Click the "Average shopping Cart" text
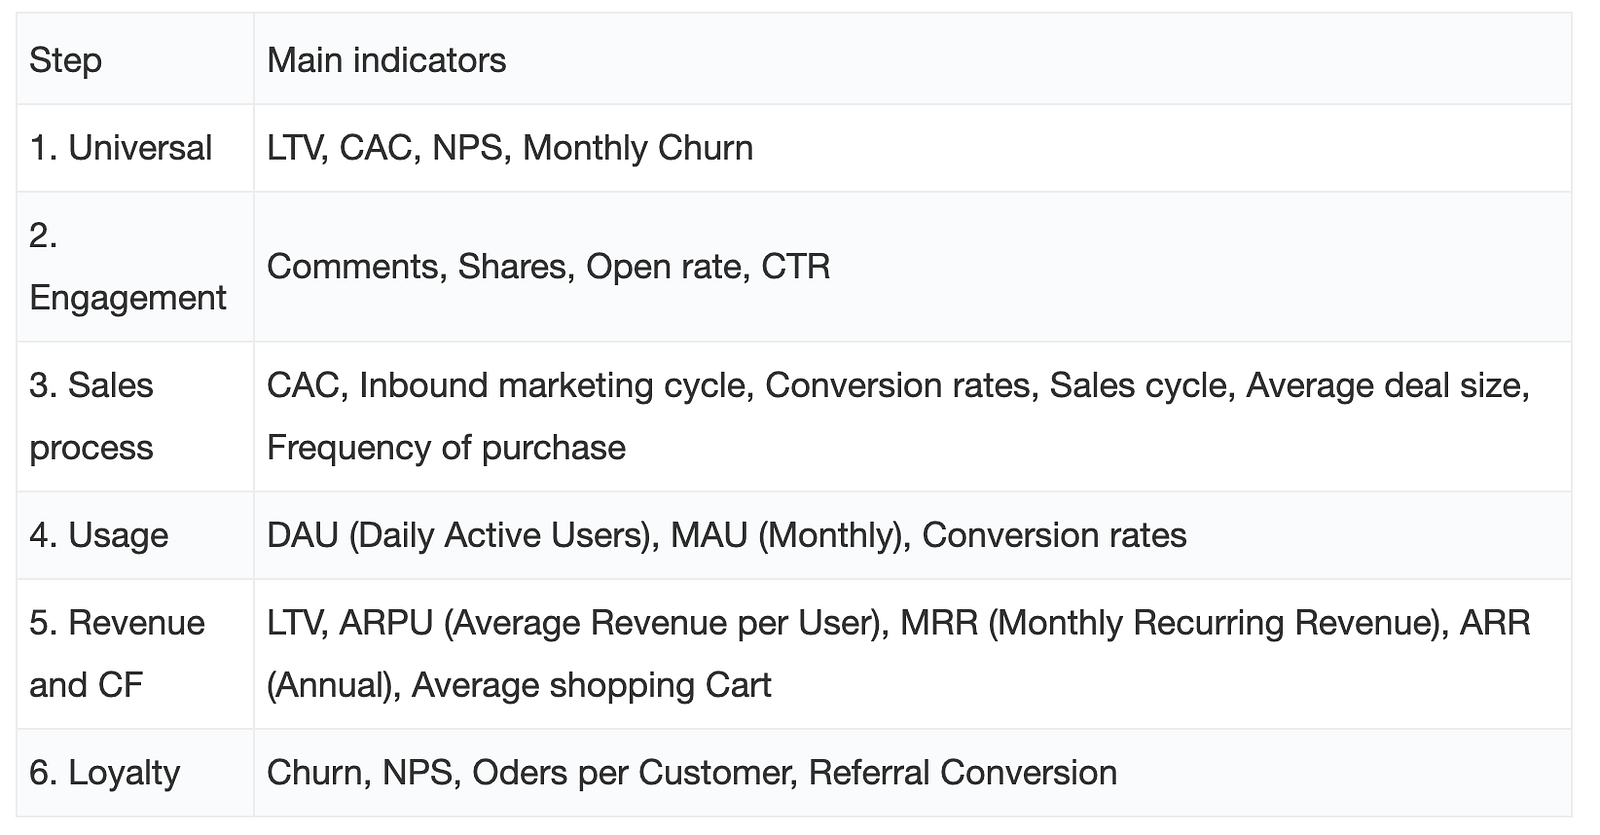Image resolution: width=1600 pixels, height=835 pixels. tap(591, 686)
